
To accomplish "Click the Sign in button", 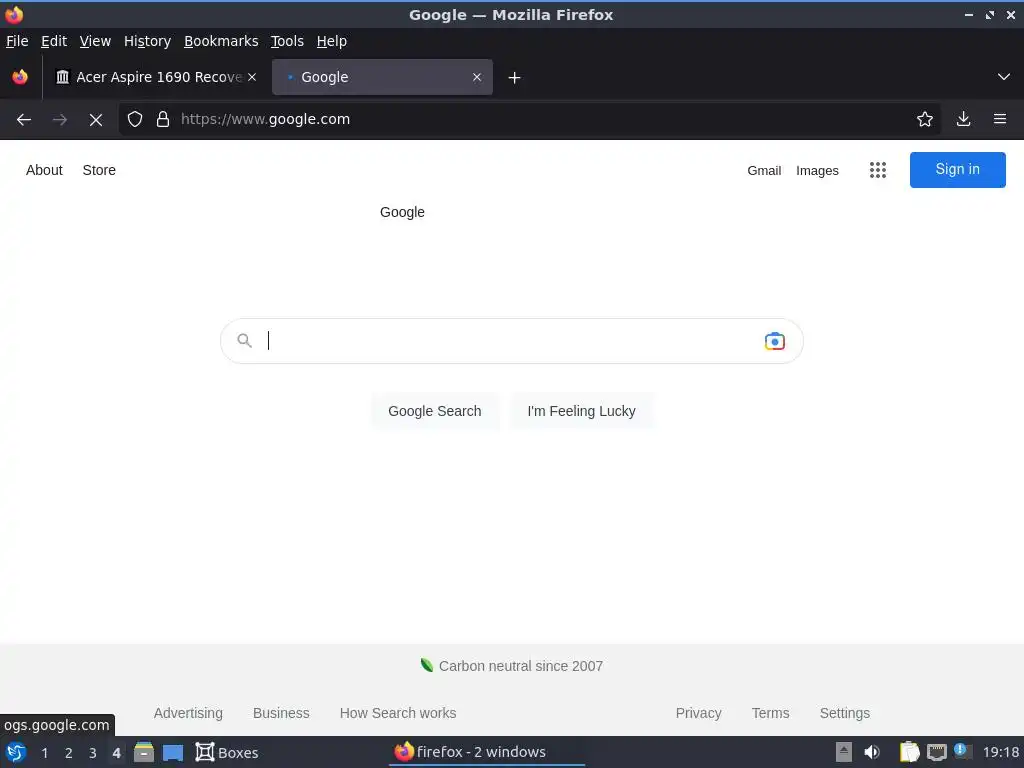I will 957,170.
